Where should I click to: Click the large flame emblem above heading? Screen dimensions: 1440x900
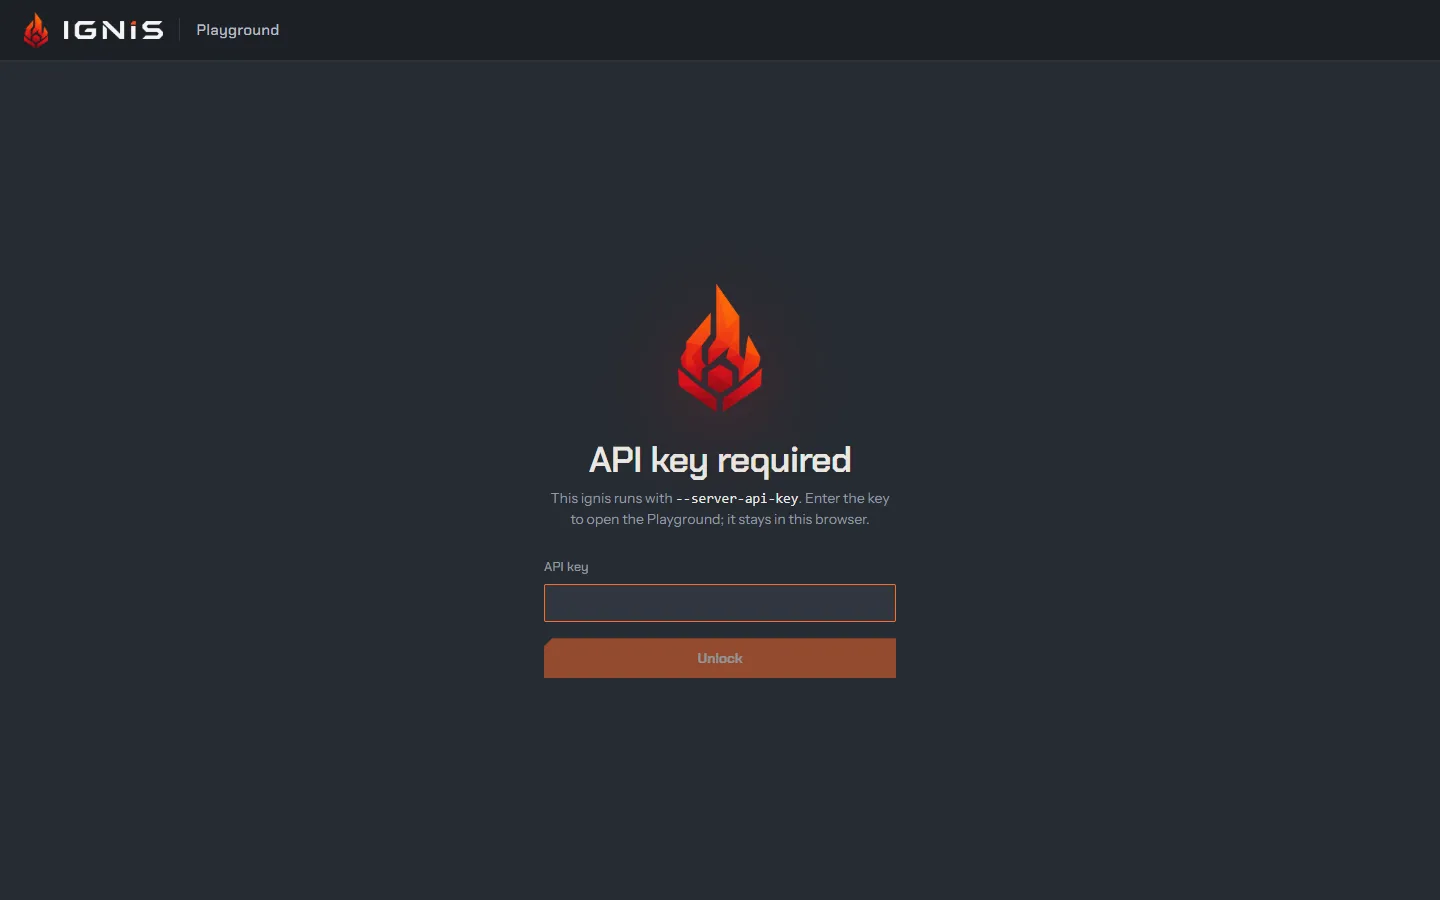tap(720, 349)
